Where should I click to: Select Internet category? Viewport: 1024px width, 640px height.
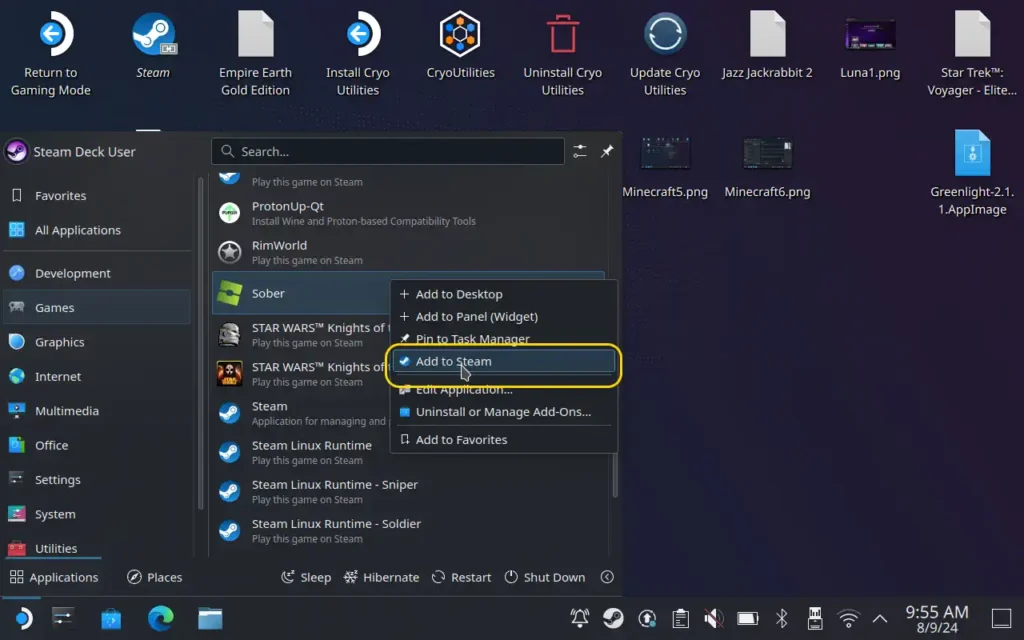(97, 376)
